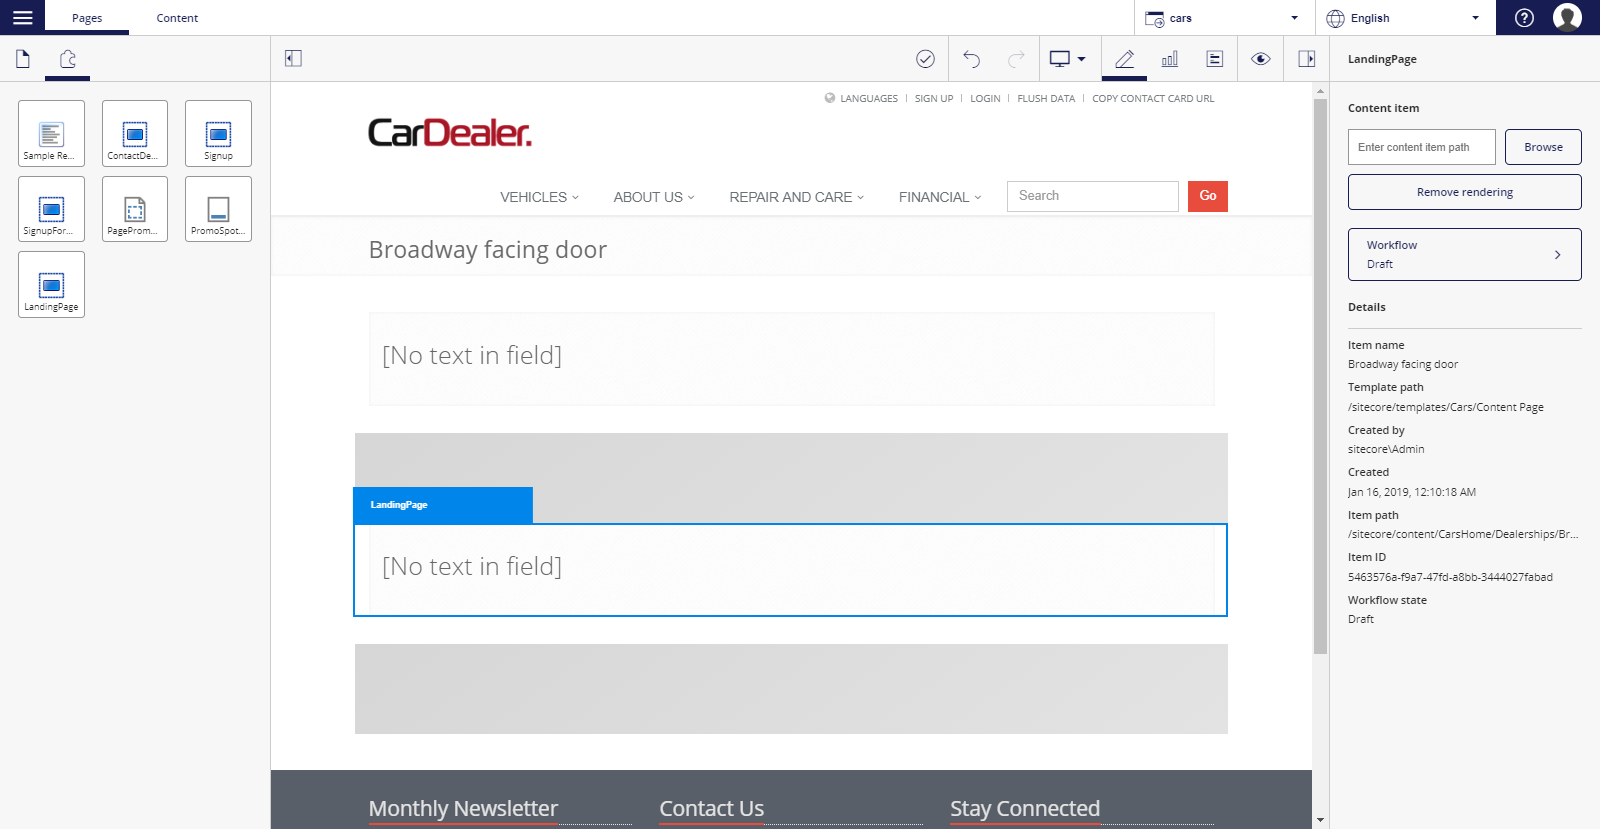This screenshot has width=1600, height=829.
Task: Click the Browse button
Action: coord(1543,147)
